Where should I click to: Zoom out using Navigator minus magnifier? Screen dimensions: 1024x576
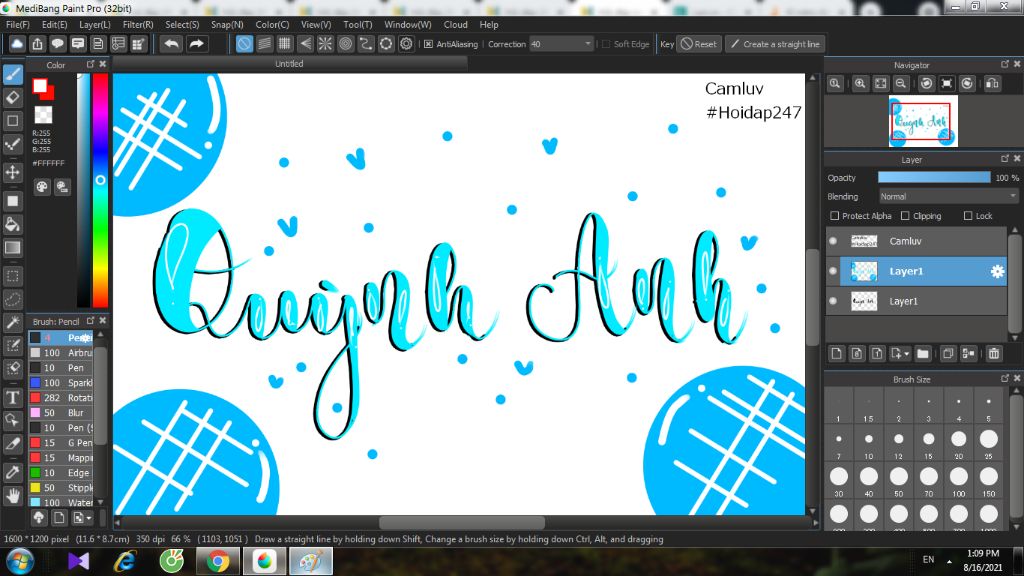[x=901, y=84]
